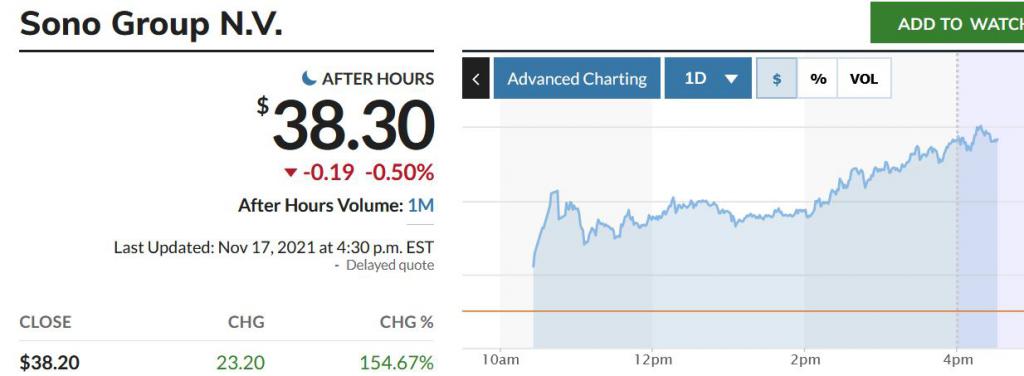Click the After Hours Volume 1M value
Viewport: 1024px width, 376px height.
pos(421,206)
